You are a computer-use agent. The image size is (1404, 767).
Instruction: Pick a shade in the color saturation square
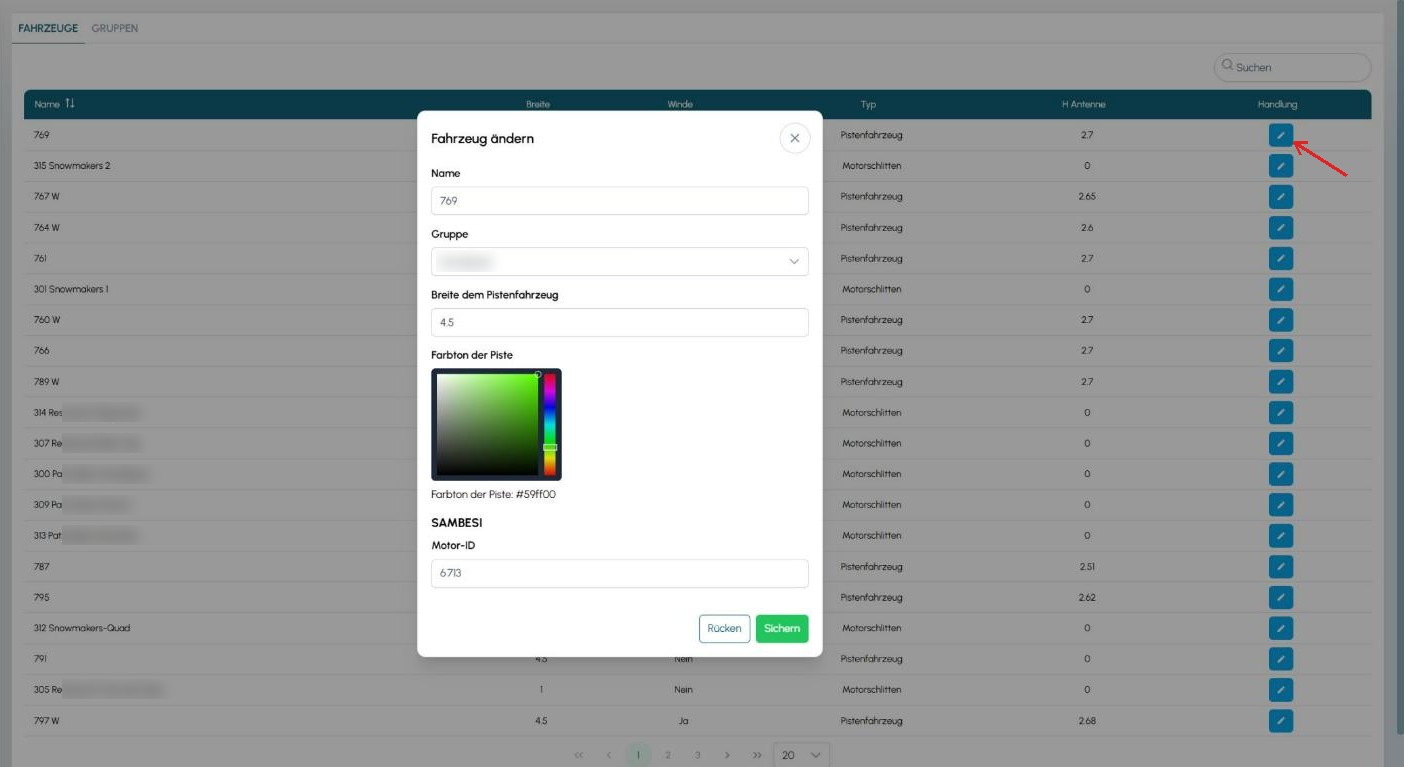coord(488,424)
